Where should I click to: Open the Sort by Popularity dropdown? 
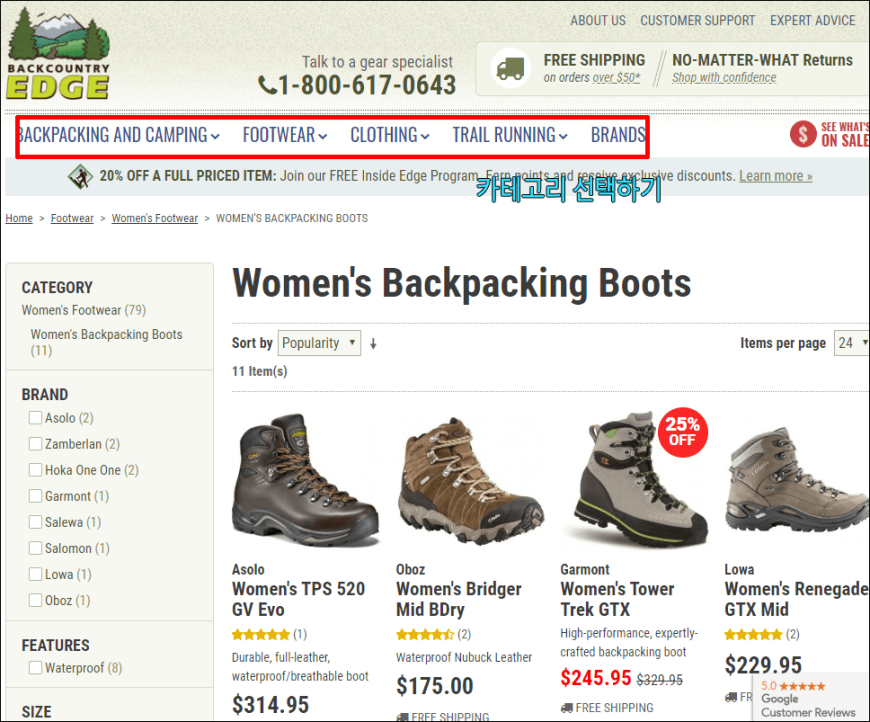319,343
